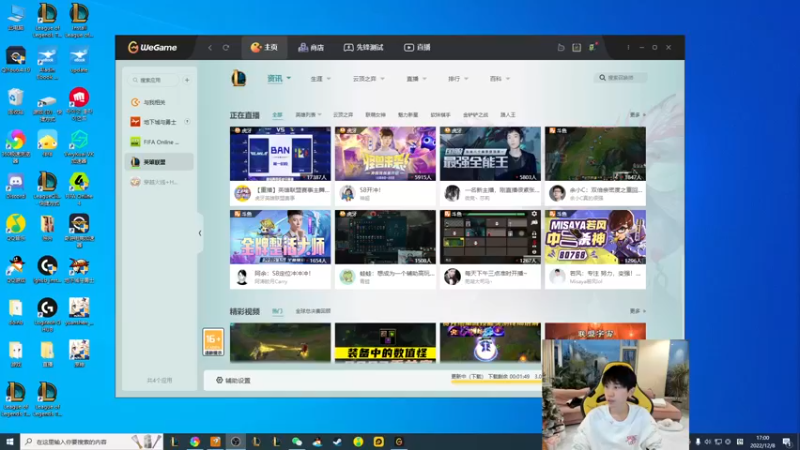Screen dimensions: 800x450
Task: Open the BAN match live stream thumbnail
Action: [x=280, y=154]
